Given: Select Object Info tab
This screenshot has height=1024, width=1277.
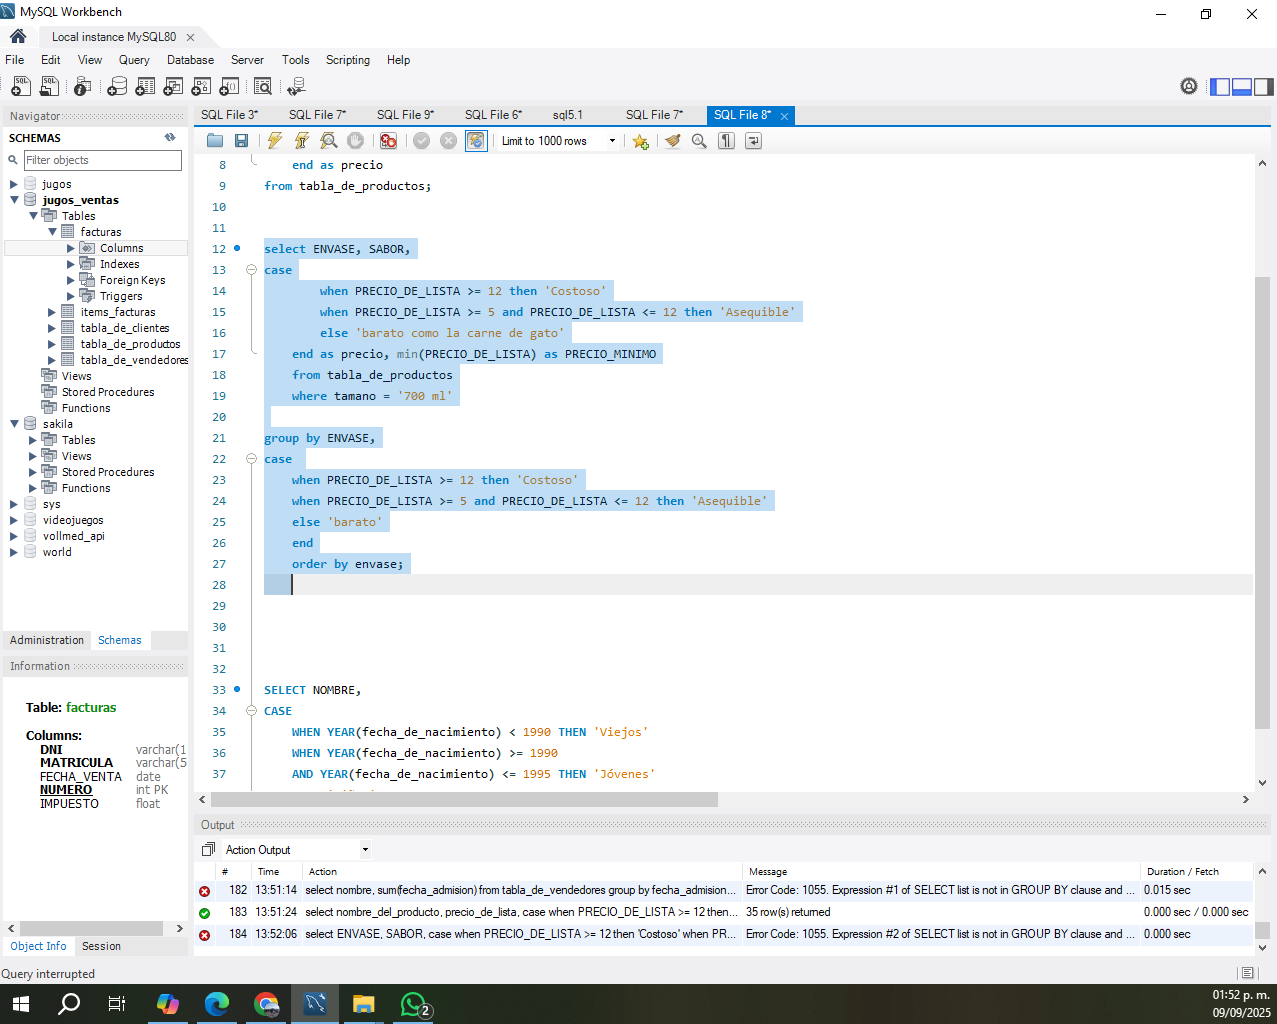Looking at the screenshot, I should click(x=38, y=946).
